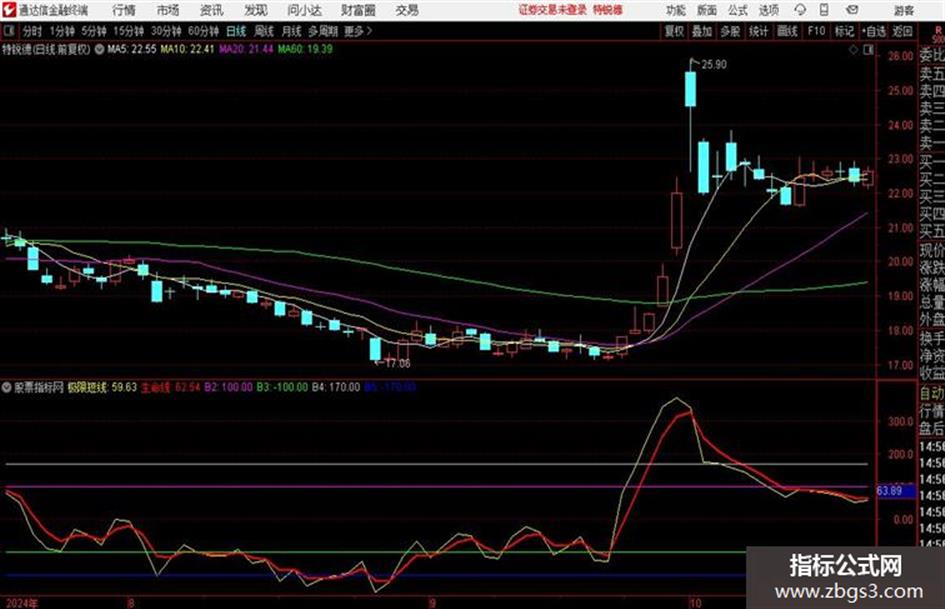
Task: Open the 问小达 menu
Action: (304, 10)
